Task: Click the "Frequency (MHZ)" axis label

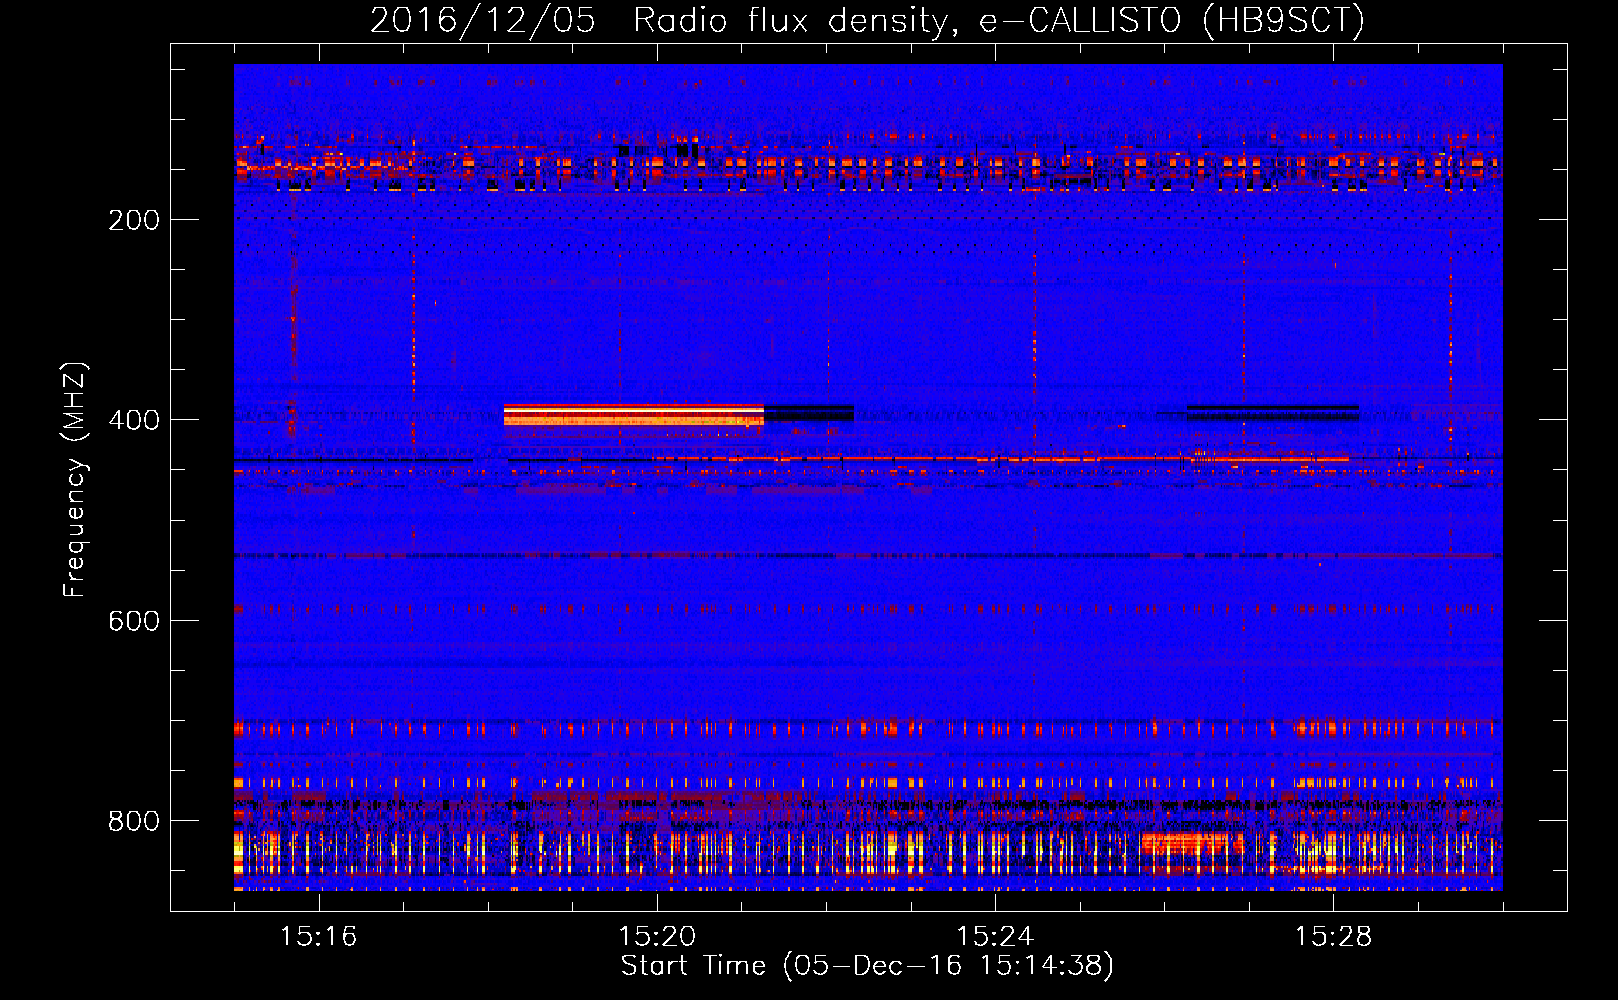Action: (75, 480)
